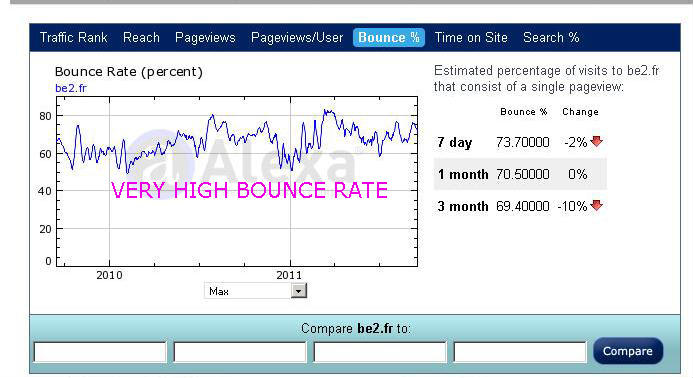Click the Change column header
The height and width of the screenshot is (378, 693).
(580, 112)
